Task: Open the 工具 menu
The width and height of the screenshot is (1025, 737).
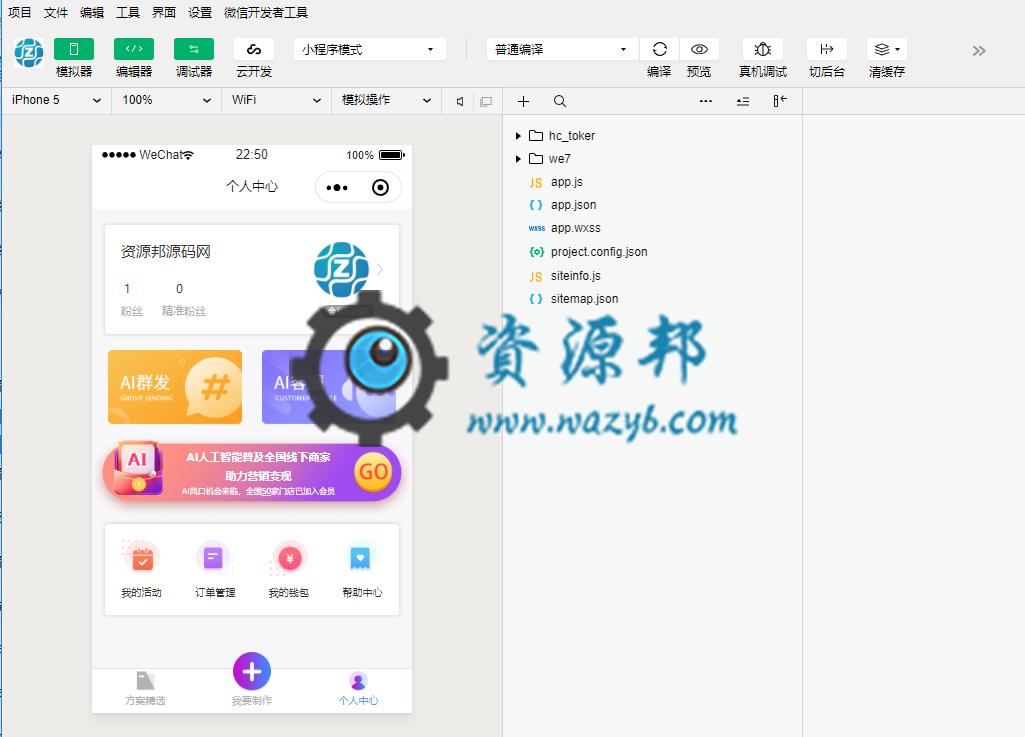Action: point(127,12)
